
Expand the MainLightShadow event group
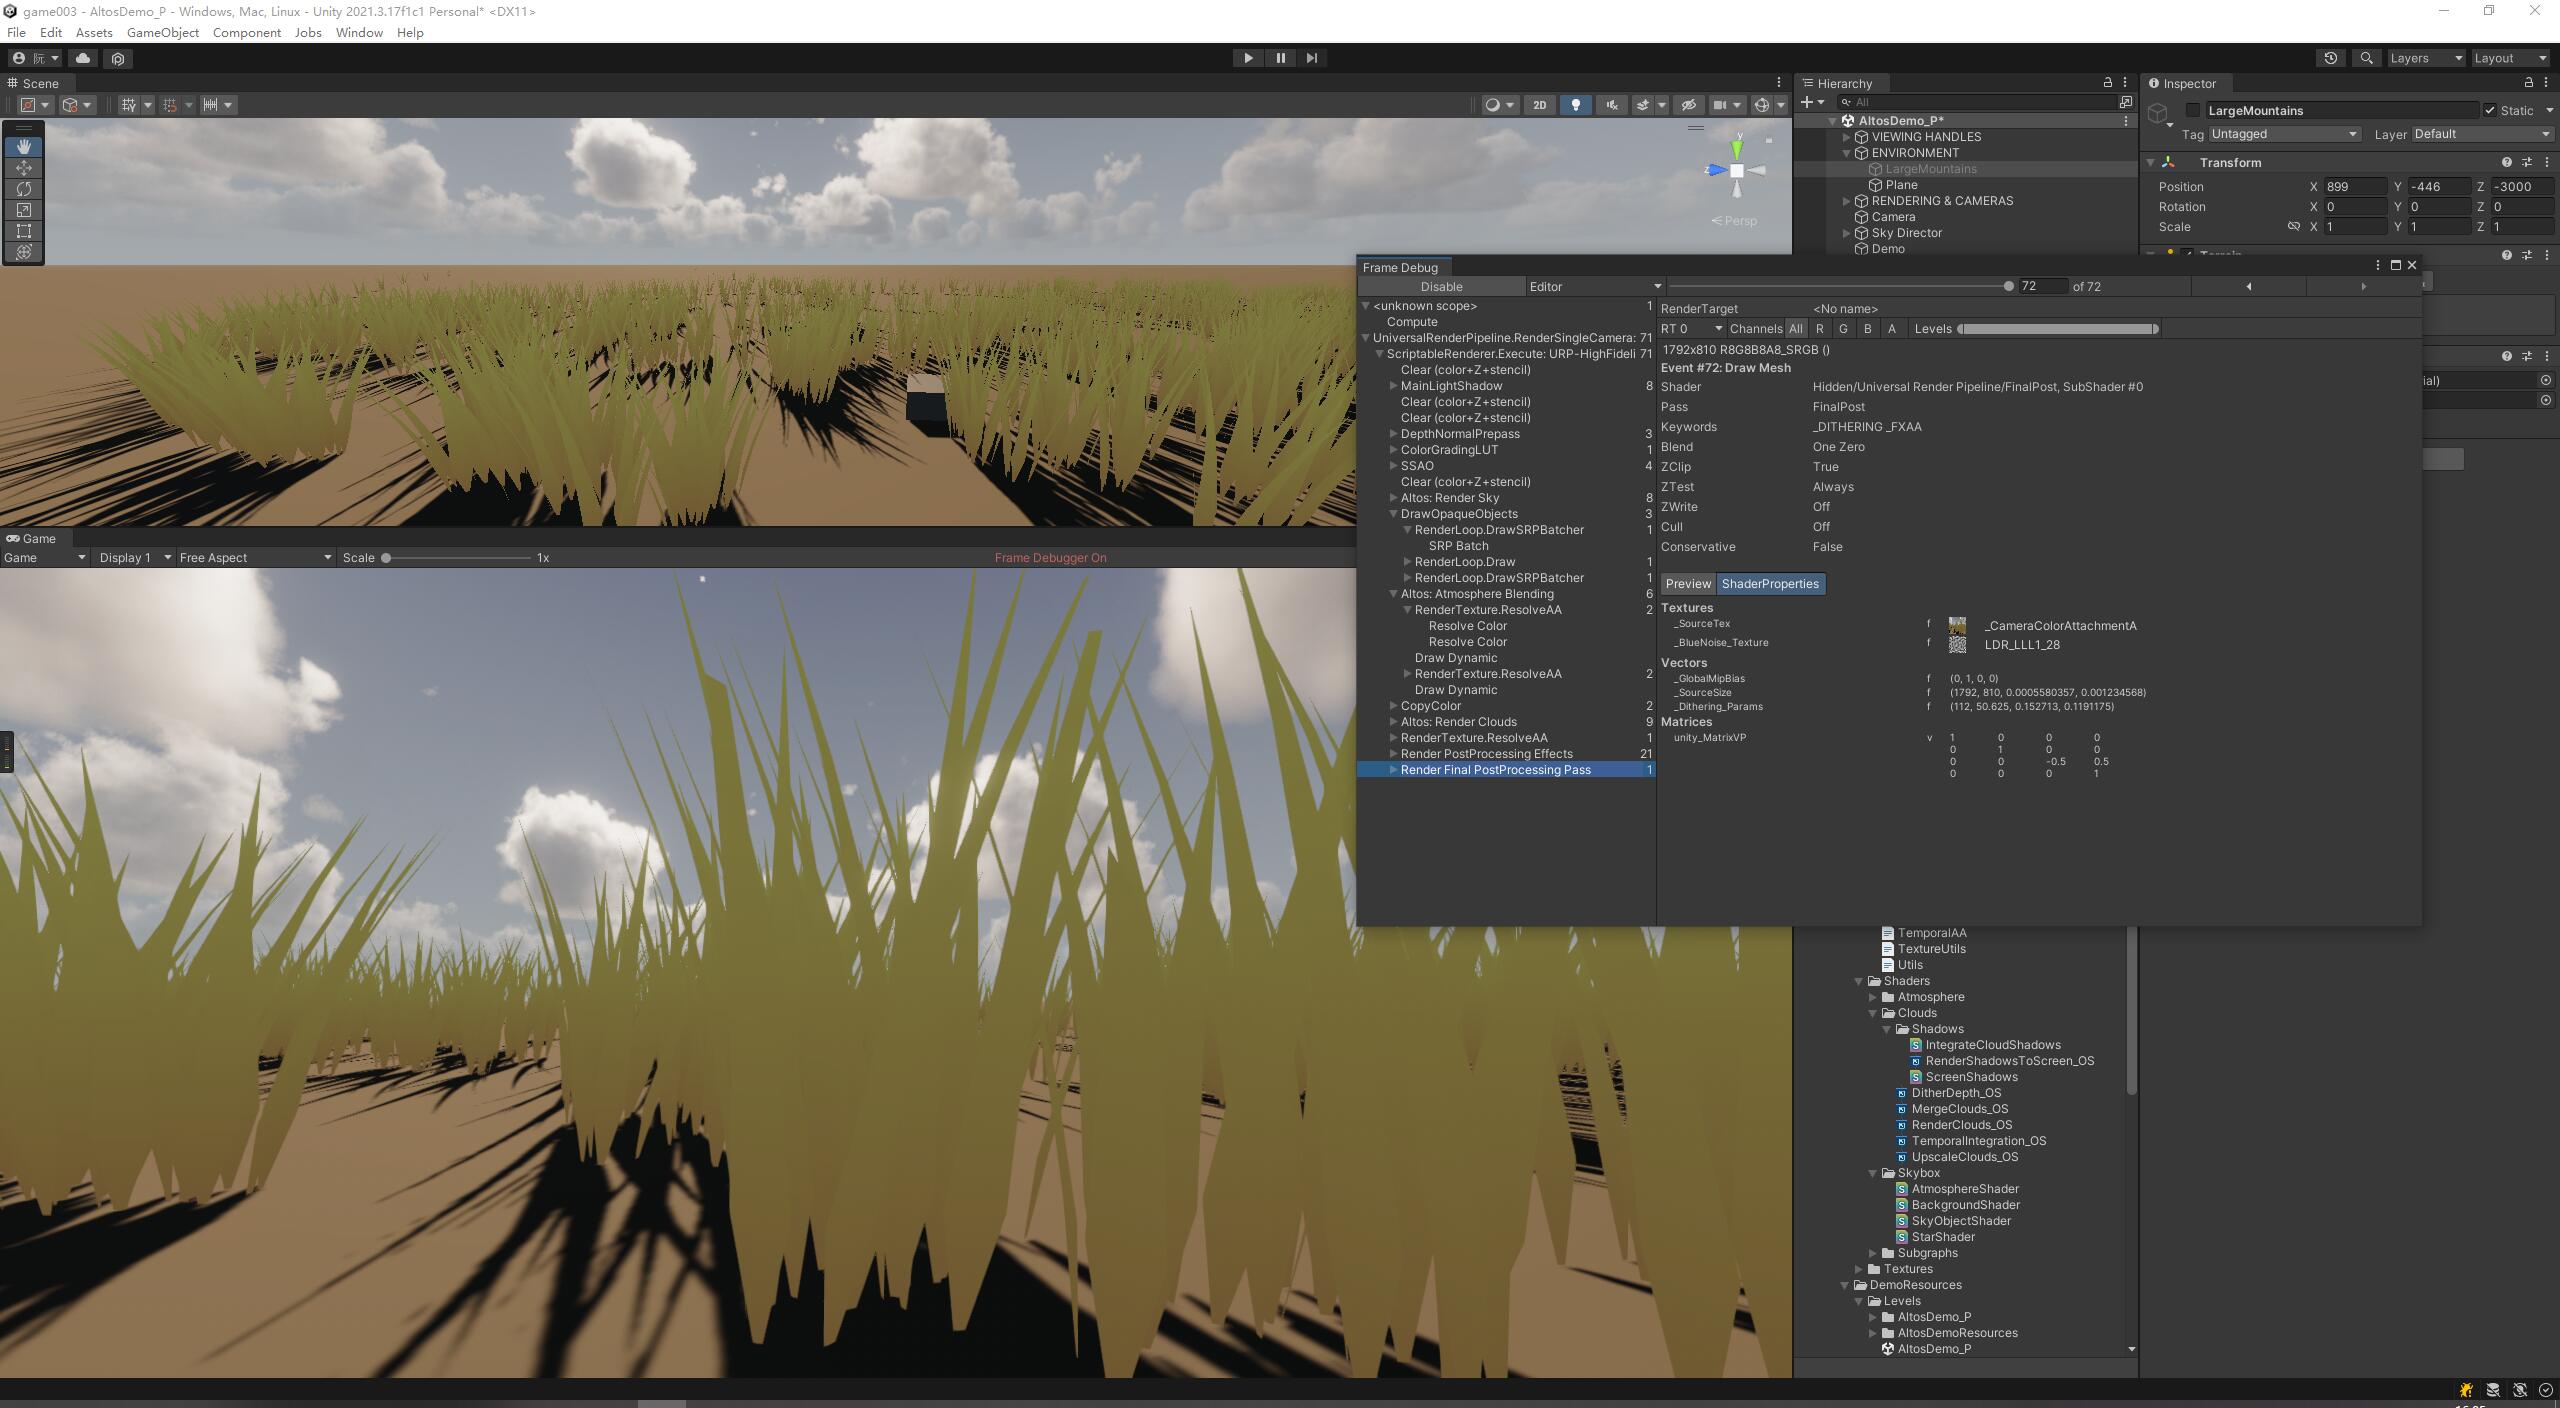[x=1393, y=386]
